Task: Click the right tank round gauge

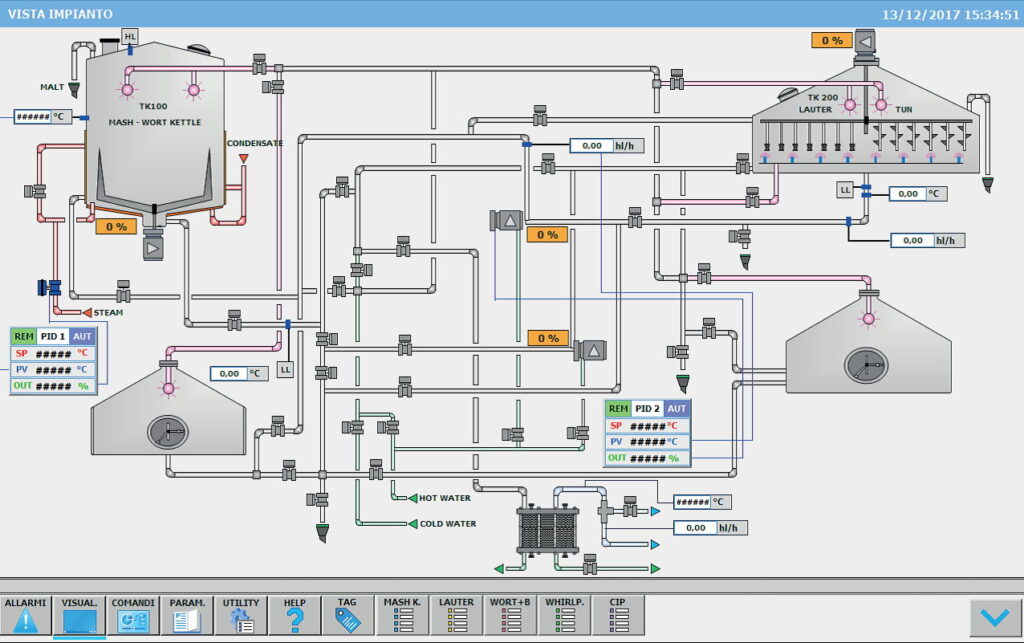Action: click(866, 364)
